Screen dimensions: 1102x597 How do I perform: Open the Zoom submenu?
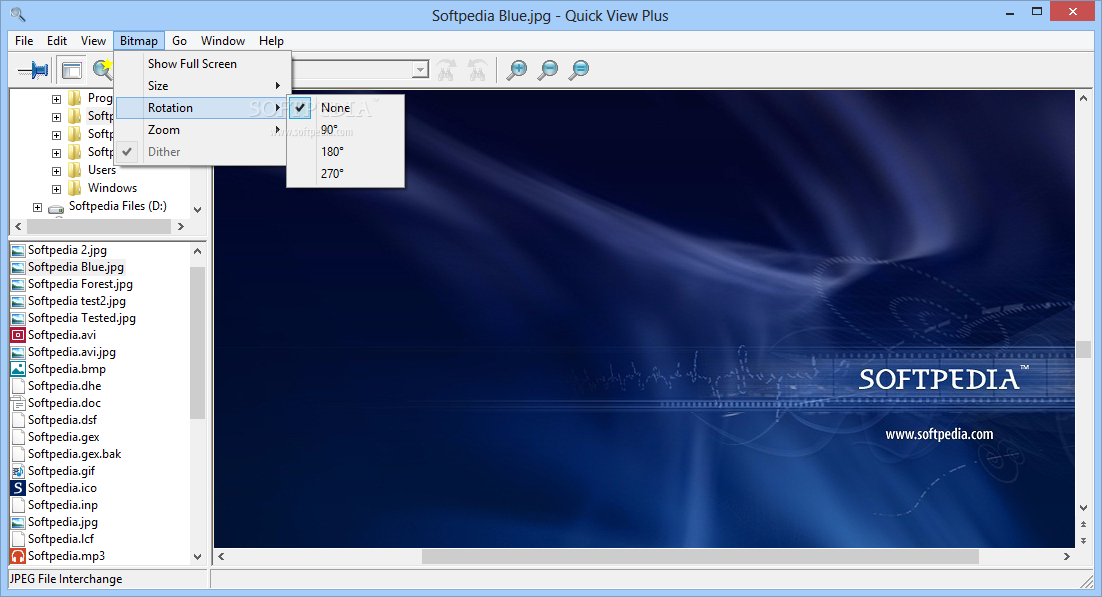point(201,130)
